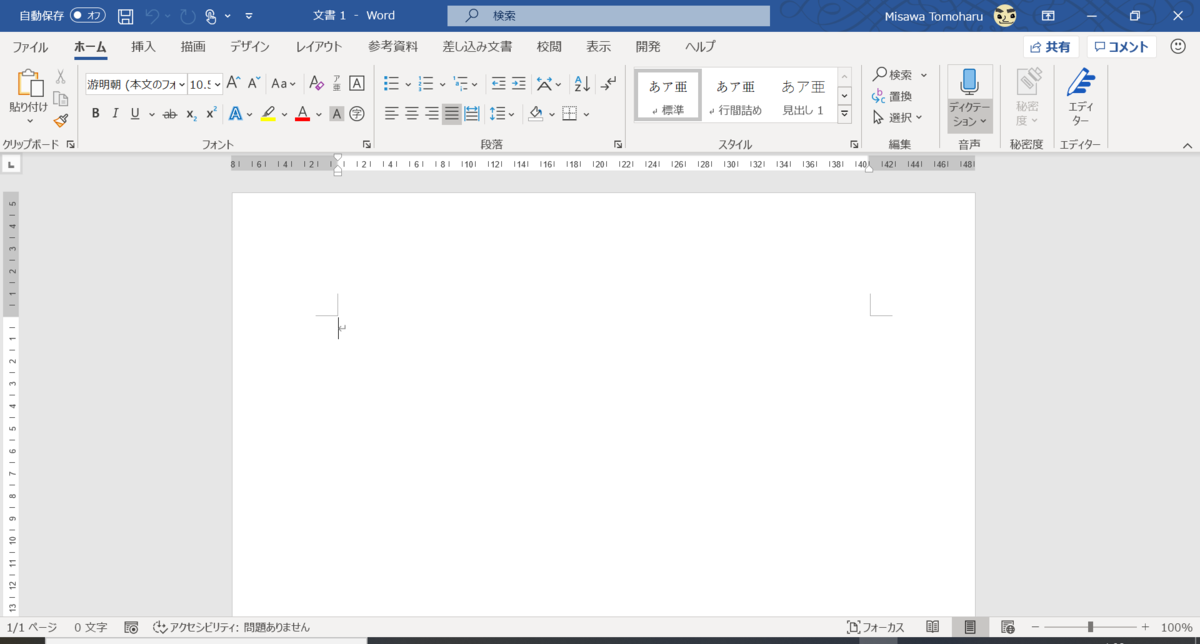1200x644 pixels.
Task: Apply subscript formatting
Action: (x=191, y=114)
